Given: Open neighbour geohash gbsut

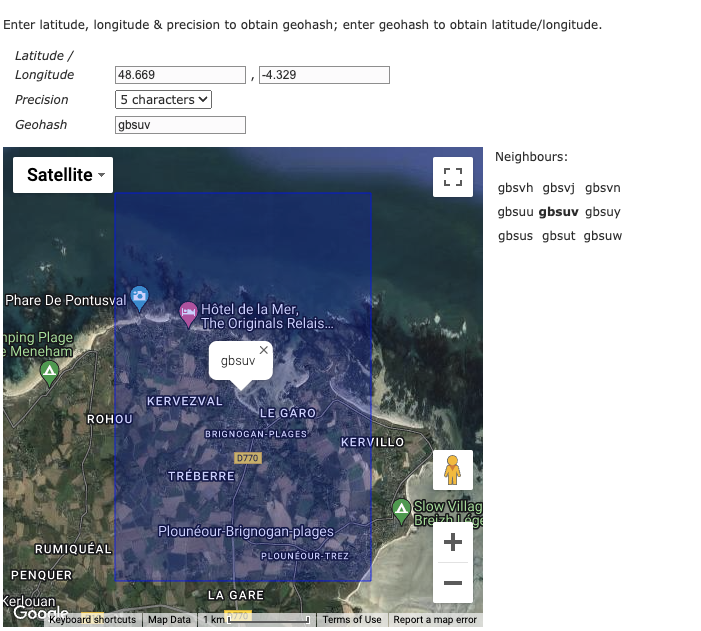Looking at the screenshot, I should pyautogui.click(x=559, y=236).
